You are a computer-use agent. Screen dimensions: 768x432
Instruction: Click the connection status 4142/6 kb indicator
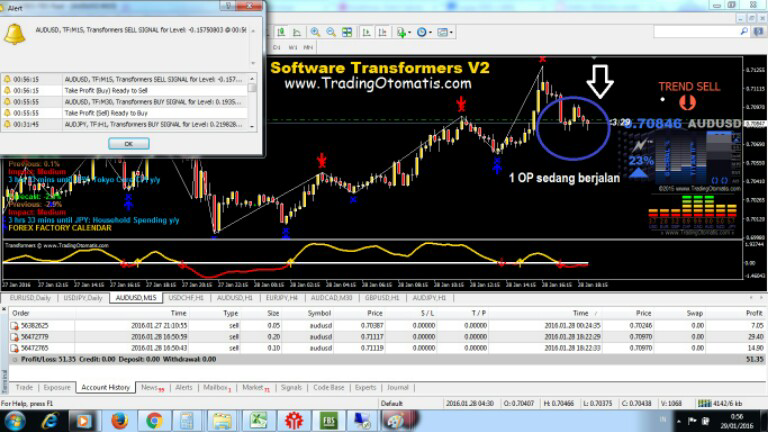click(x=720, y=403)
